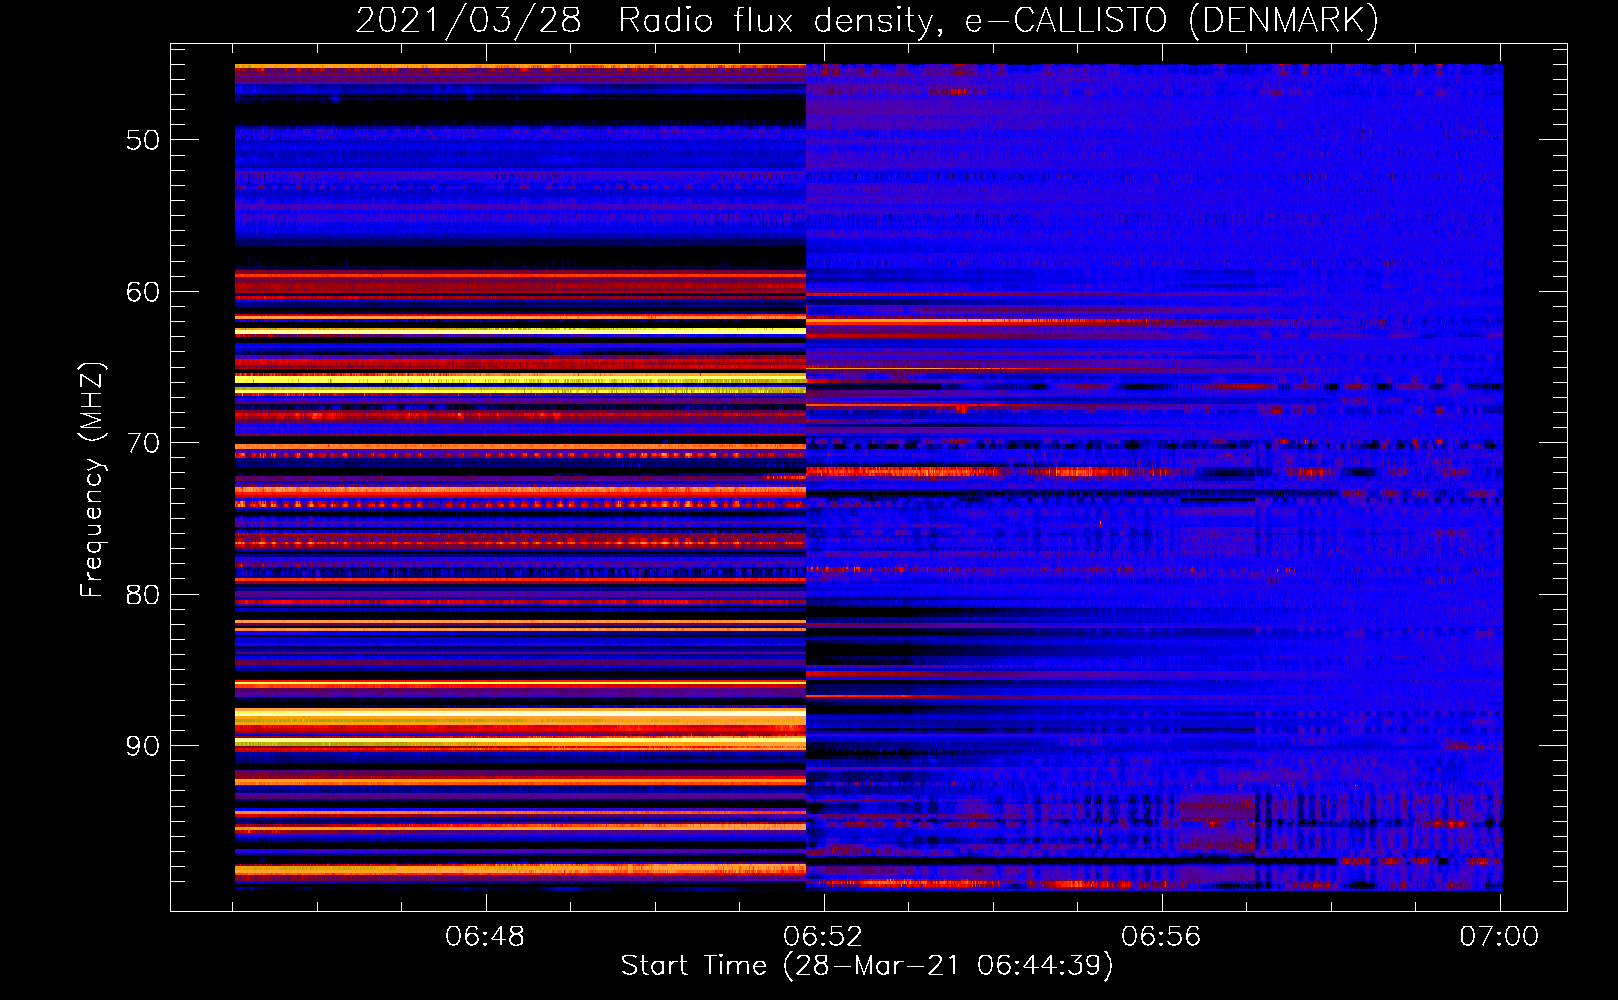Click the 06:48 time tick label
Screen dimensions: 1618x1000
coord(485,937)
